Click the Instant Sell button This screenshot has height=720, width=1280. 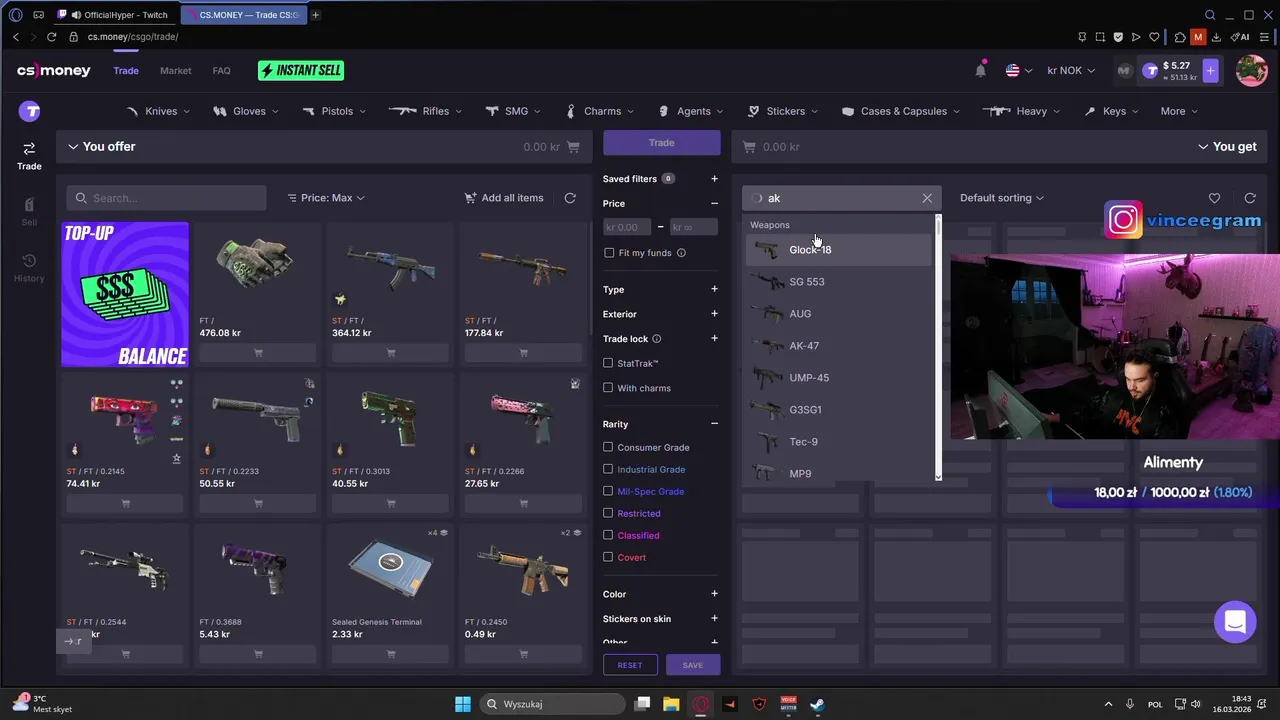[x=301, y=71]
